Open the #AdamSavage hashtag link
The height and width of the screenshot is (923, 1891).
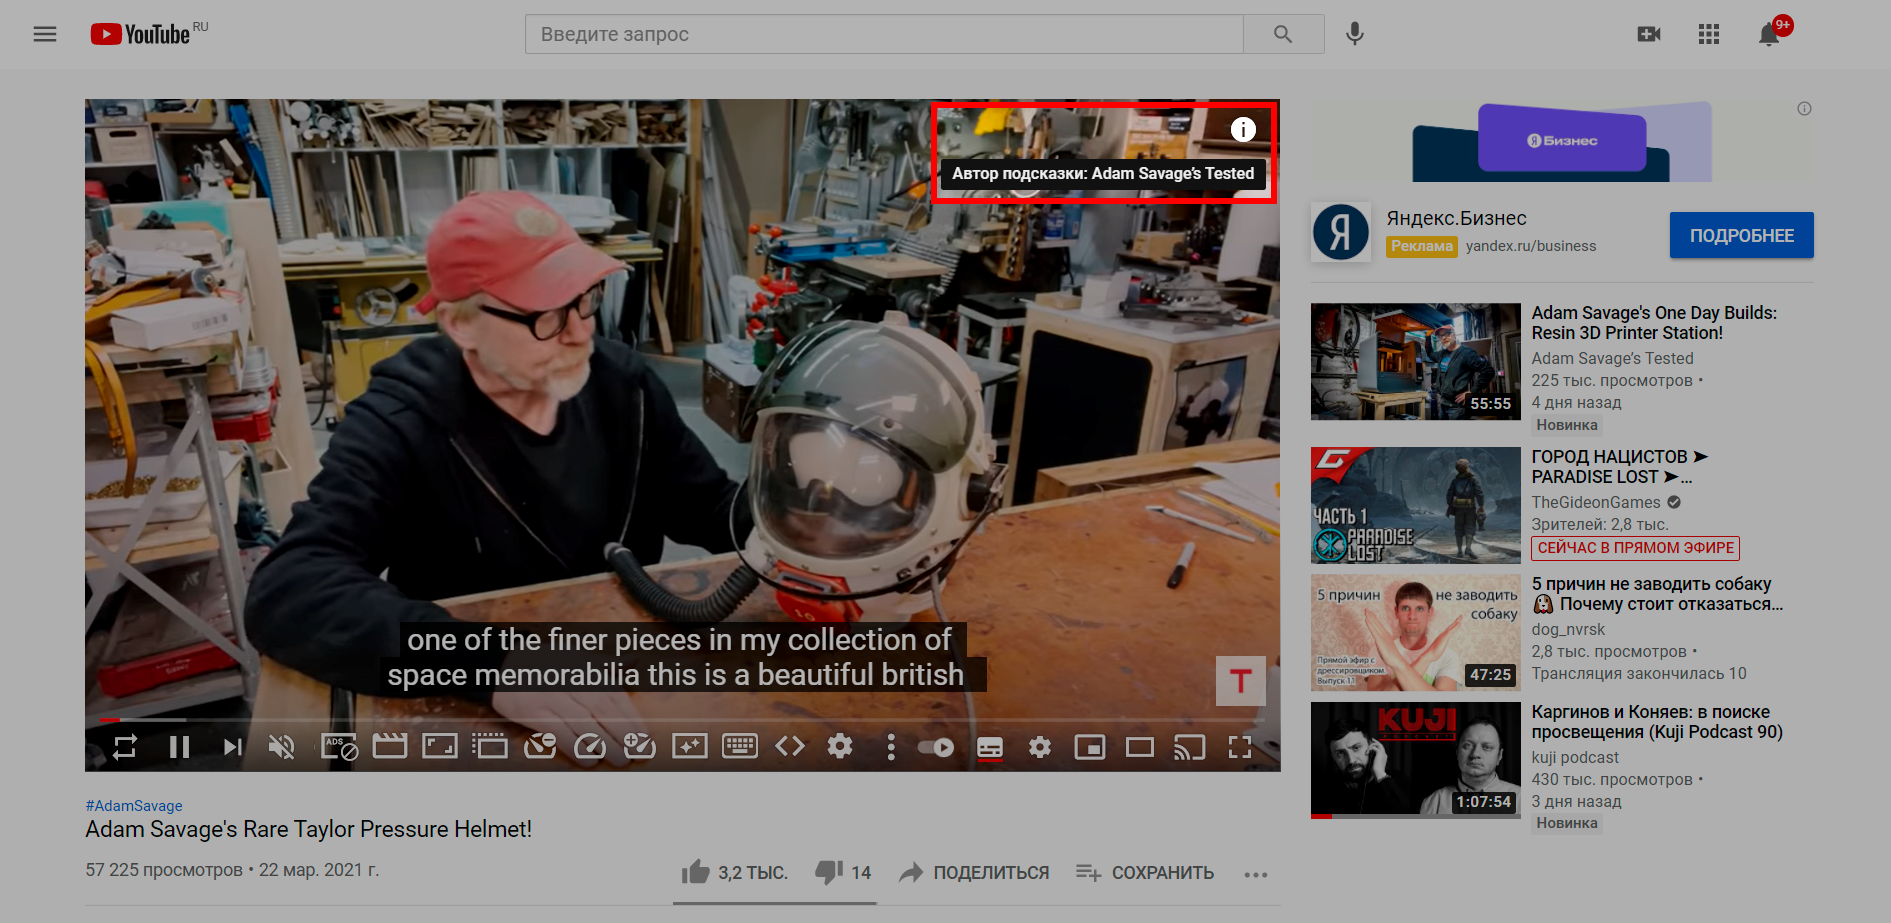click(134, 806)
